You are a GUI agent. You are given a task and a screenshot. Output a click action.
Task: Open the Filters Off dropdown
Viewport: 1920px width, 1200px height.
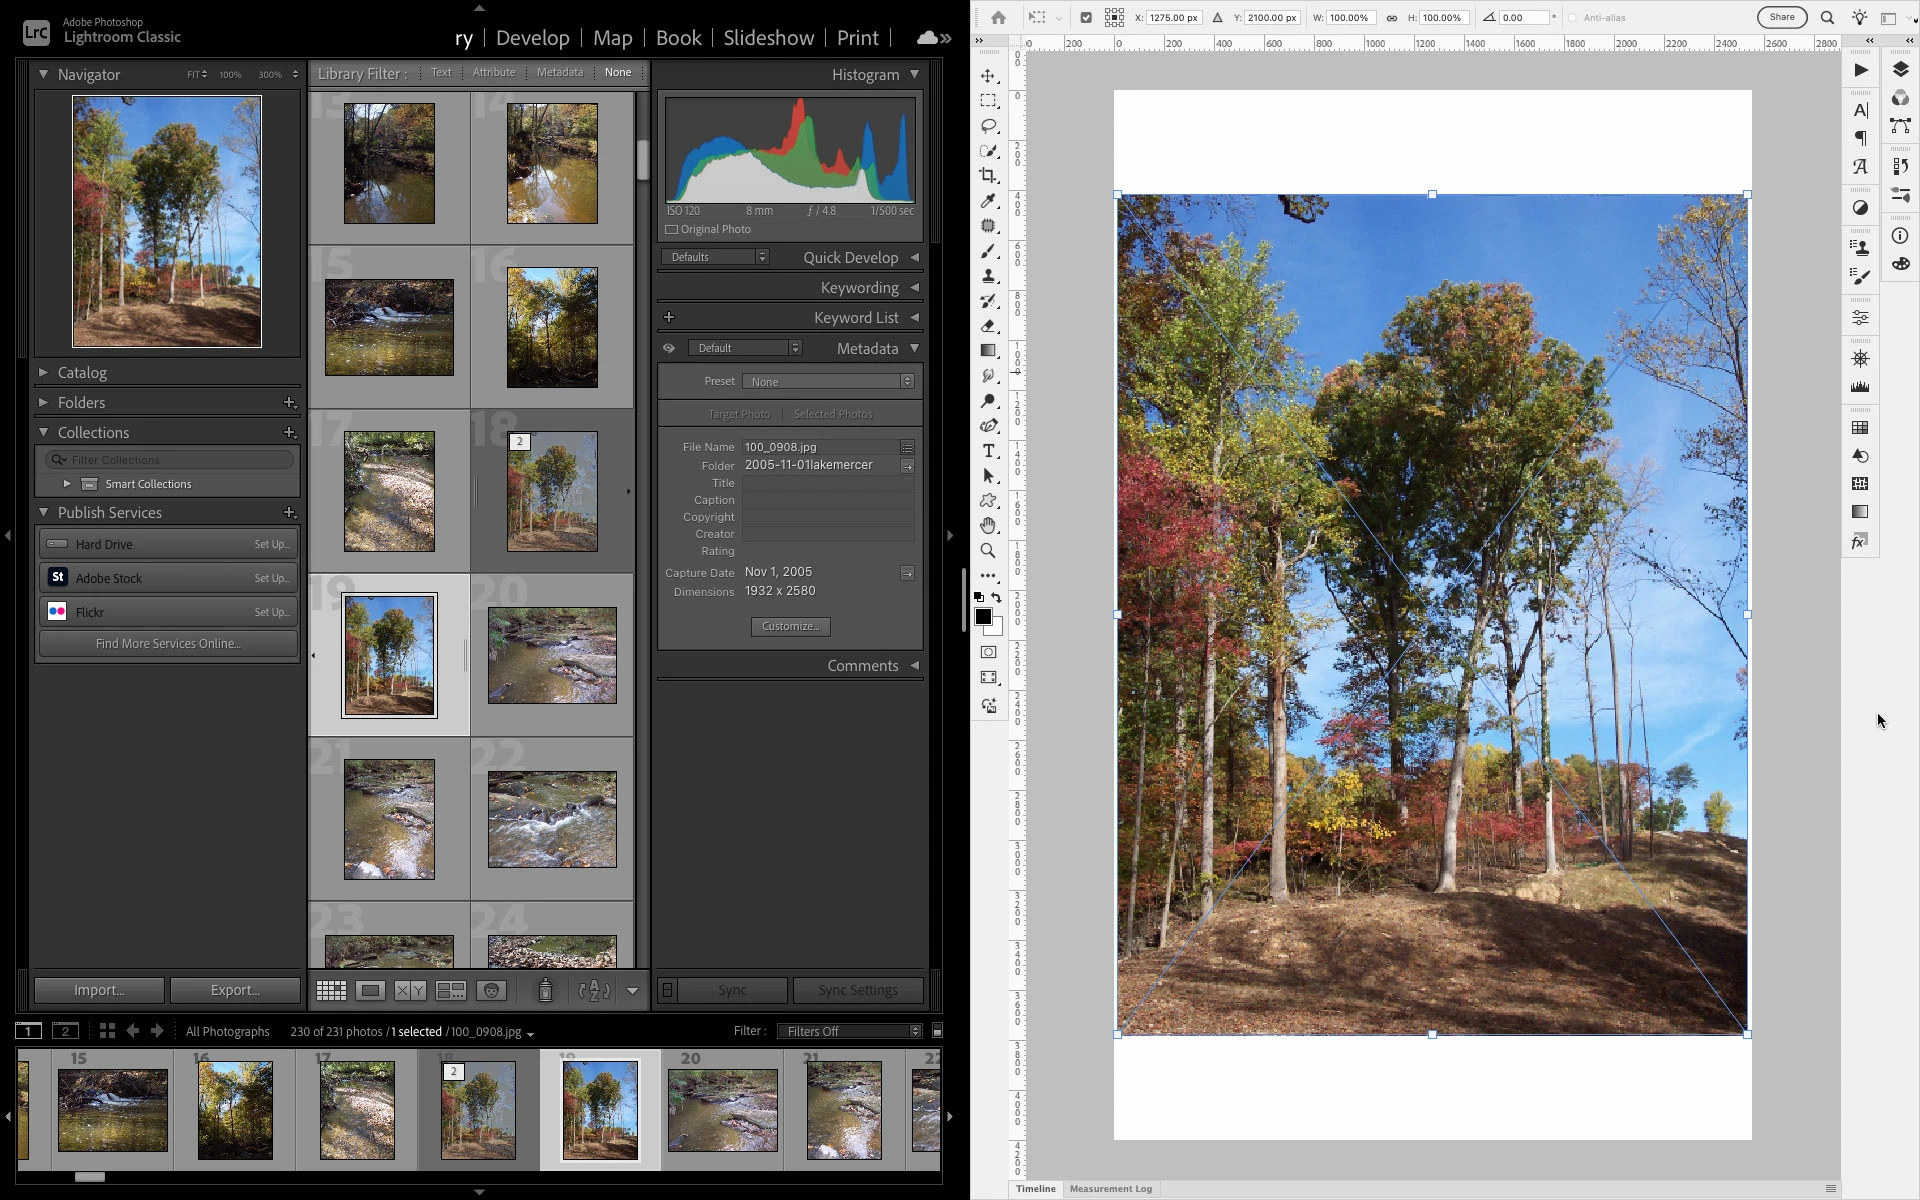849,1031
